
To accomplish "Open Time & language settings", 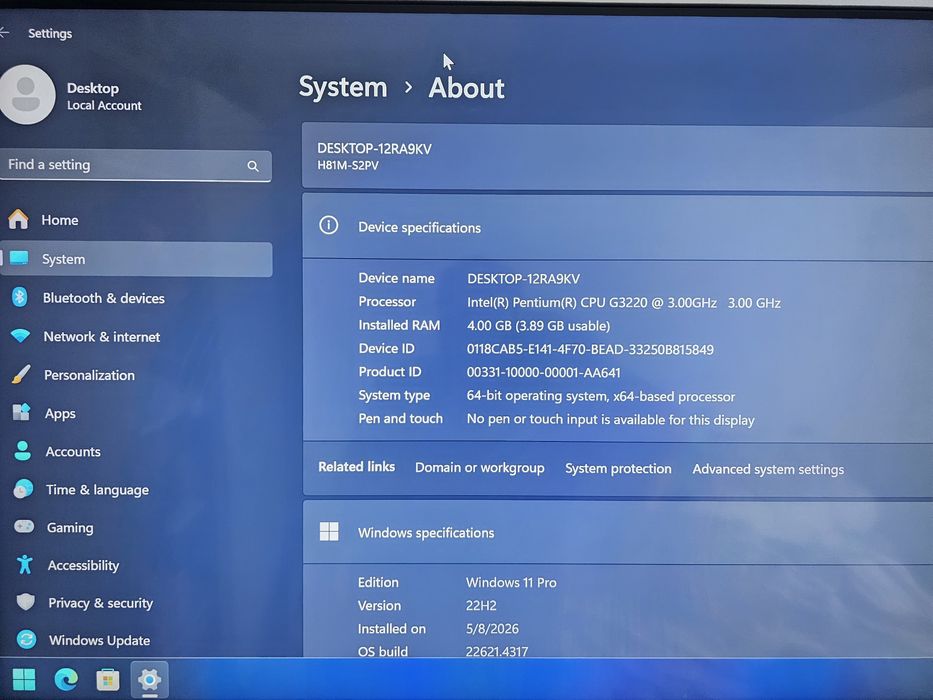I will click(x=136, y=489).
